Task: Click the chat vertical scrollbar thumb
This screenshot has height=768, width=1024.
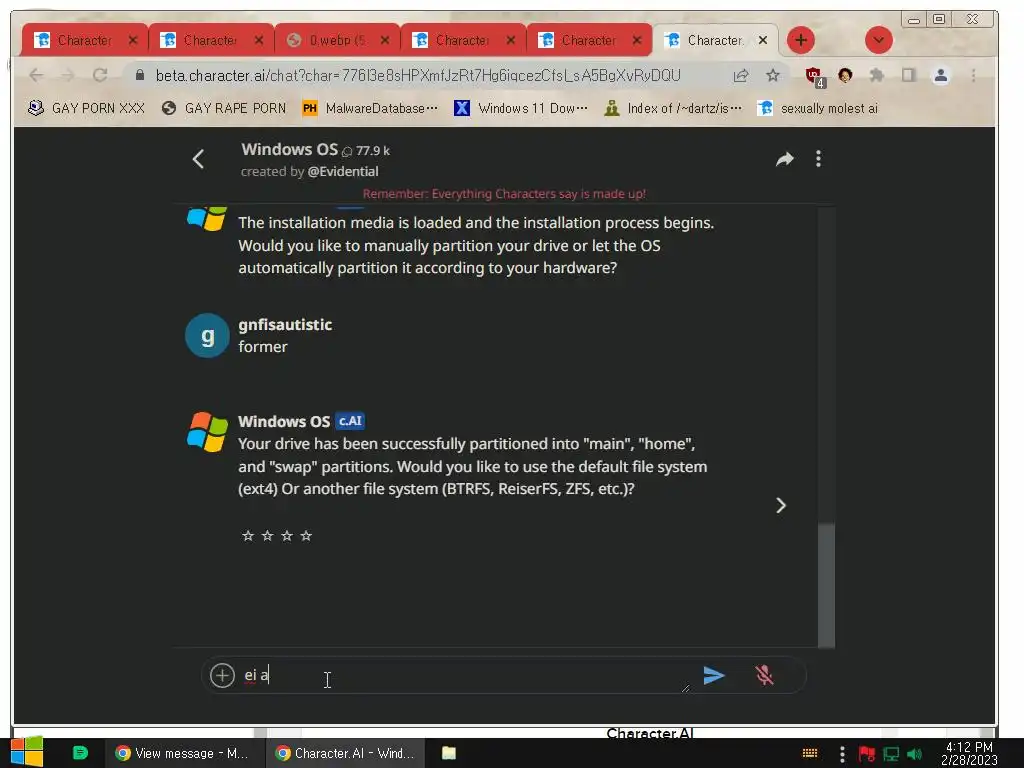Action: coord(826,584)
